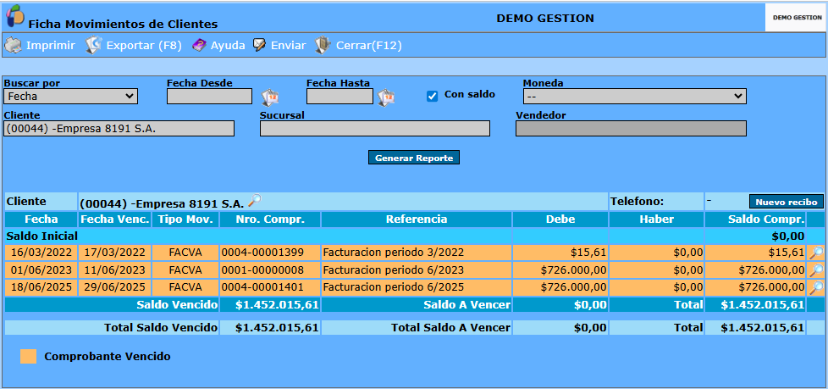The image size is (828, 389).
Task: Click the application logo icon top left
Action: click(x=15, y=15)
